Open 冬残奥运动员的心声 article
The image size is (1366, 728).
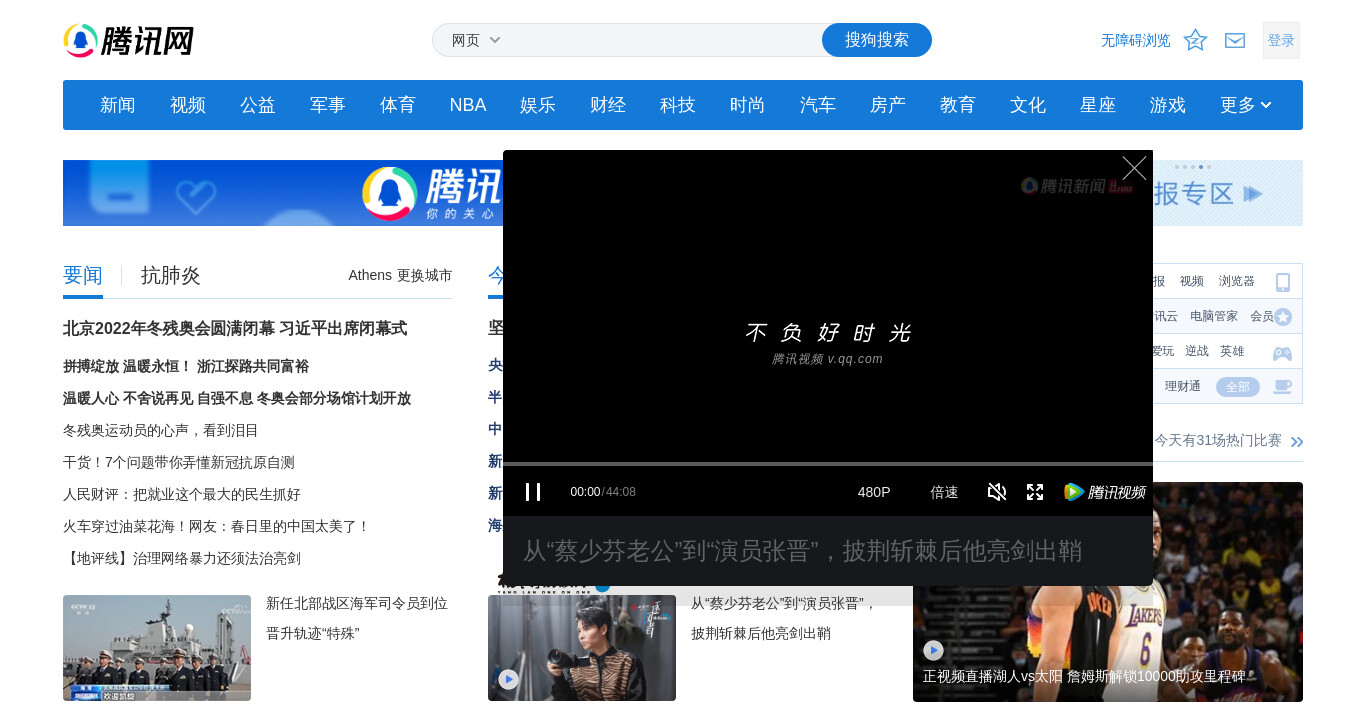(x=161, y=430)
